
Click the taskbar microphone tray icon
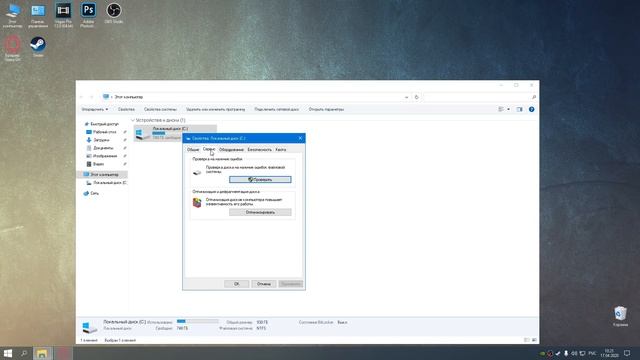coord(566,353)
